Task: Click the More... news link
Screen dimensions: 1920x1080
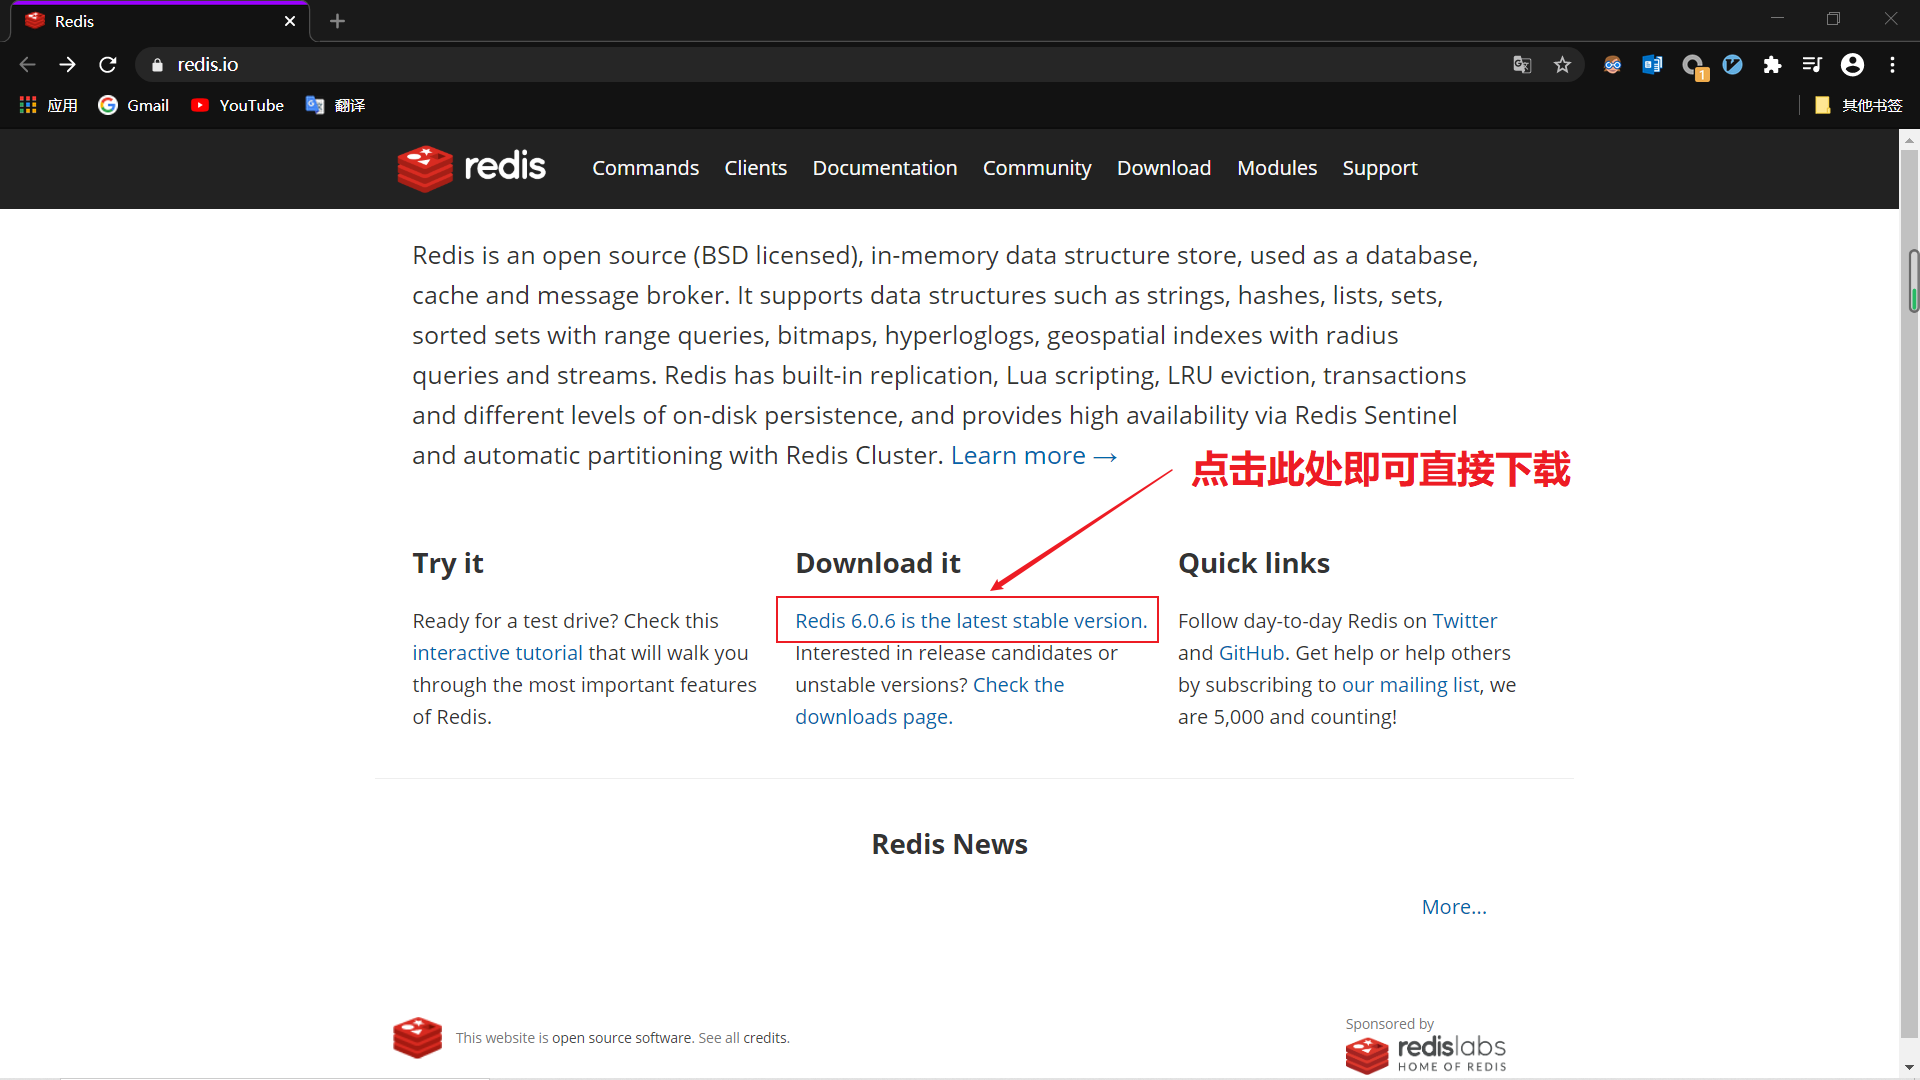Action: 1453,907
